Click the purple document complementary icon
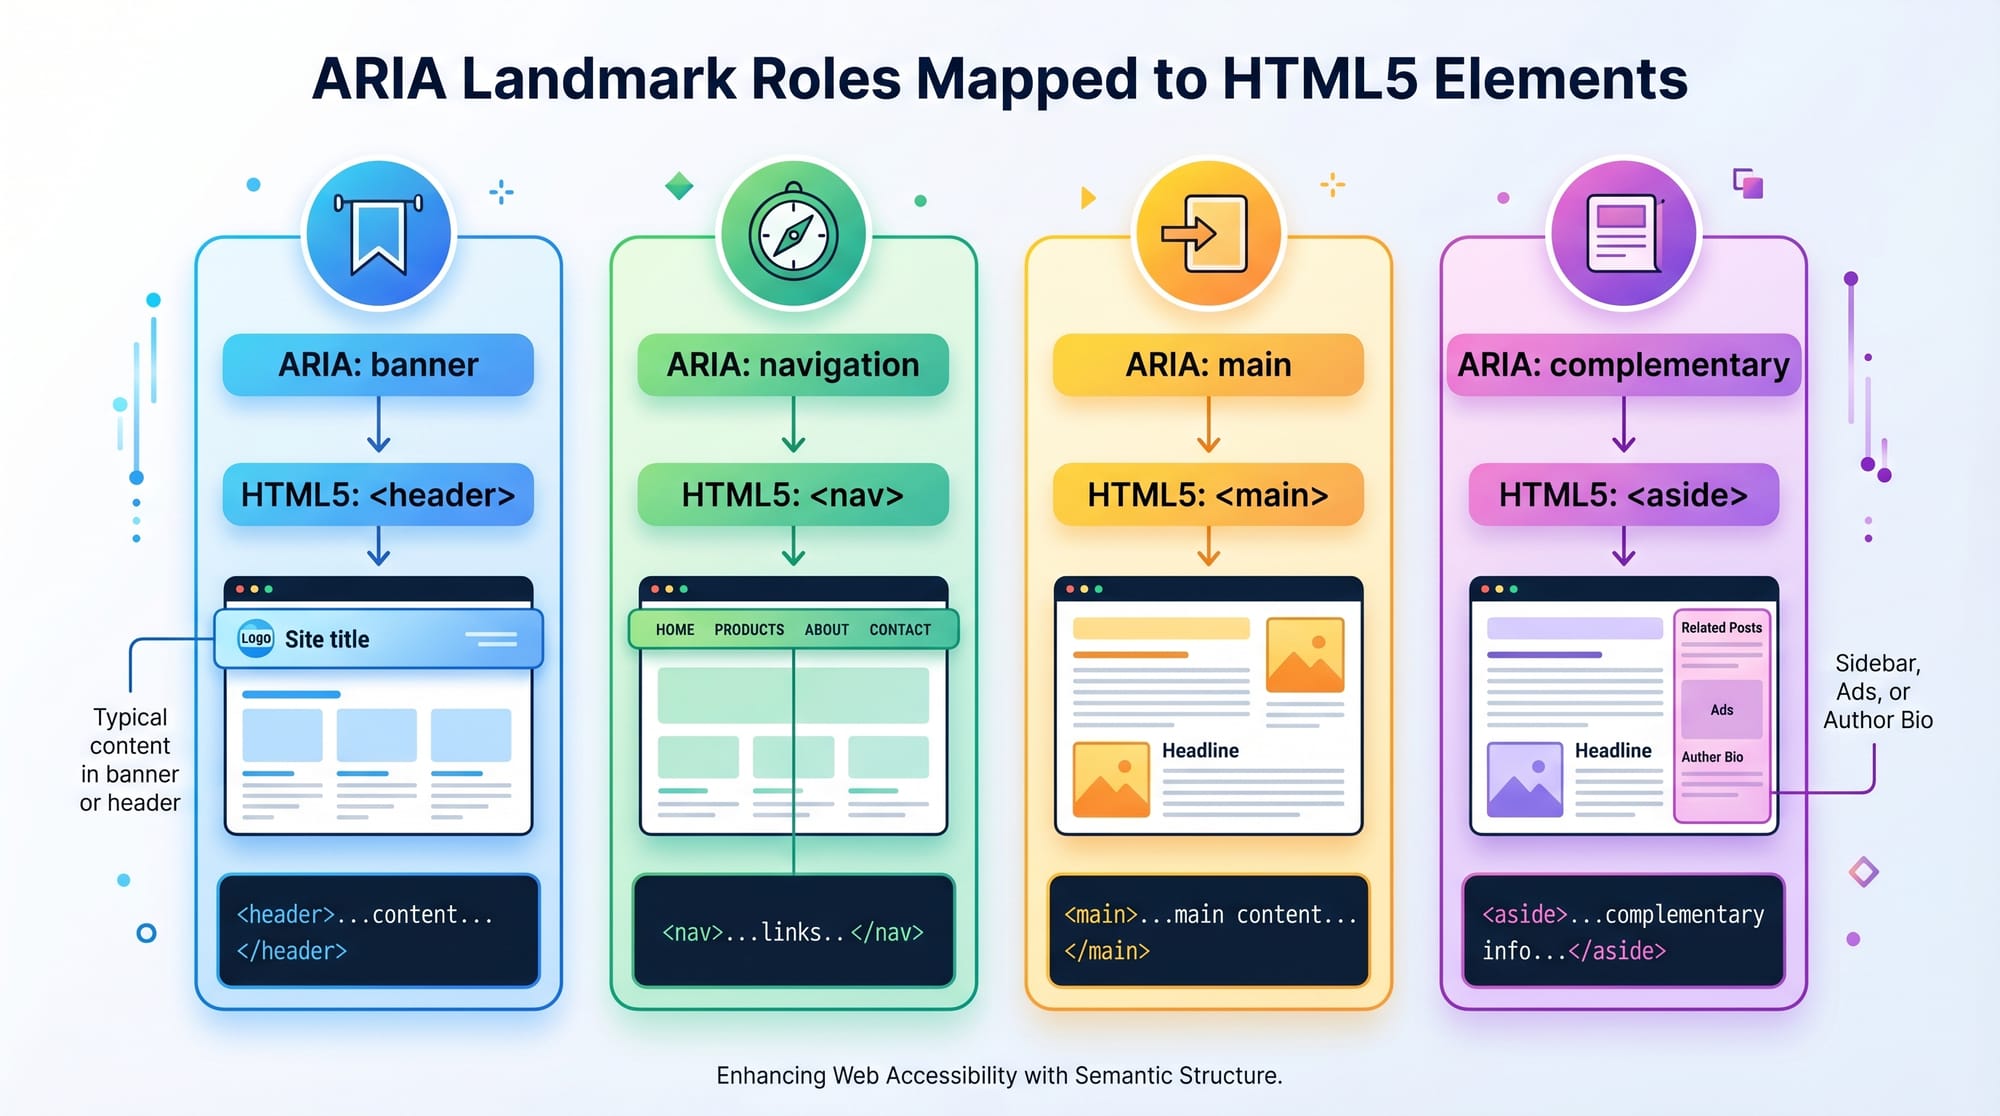 coord(1623,234)
